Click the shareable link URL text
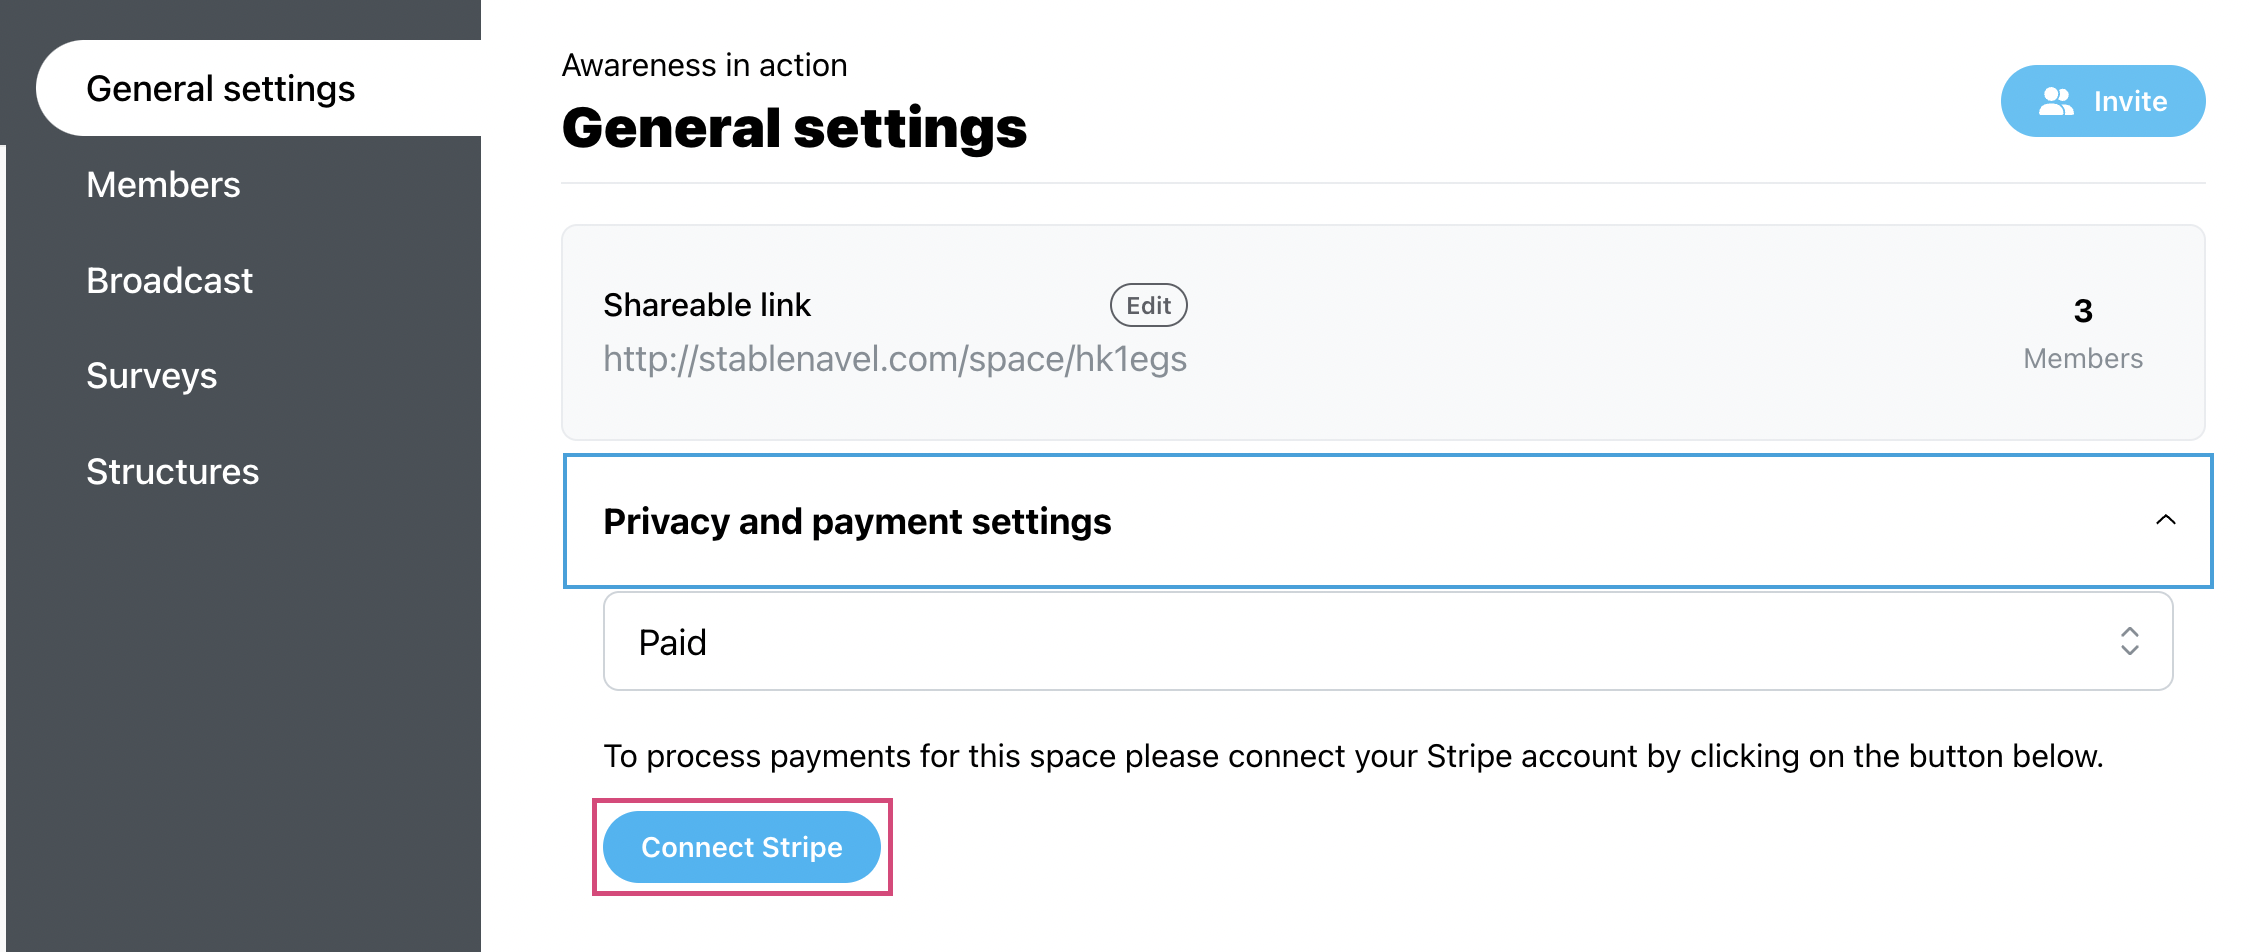Screen dimensions: 2250x952 [x=895, y=359]
